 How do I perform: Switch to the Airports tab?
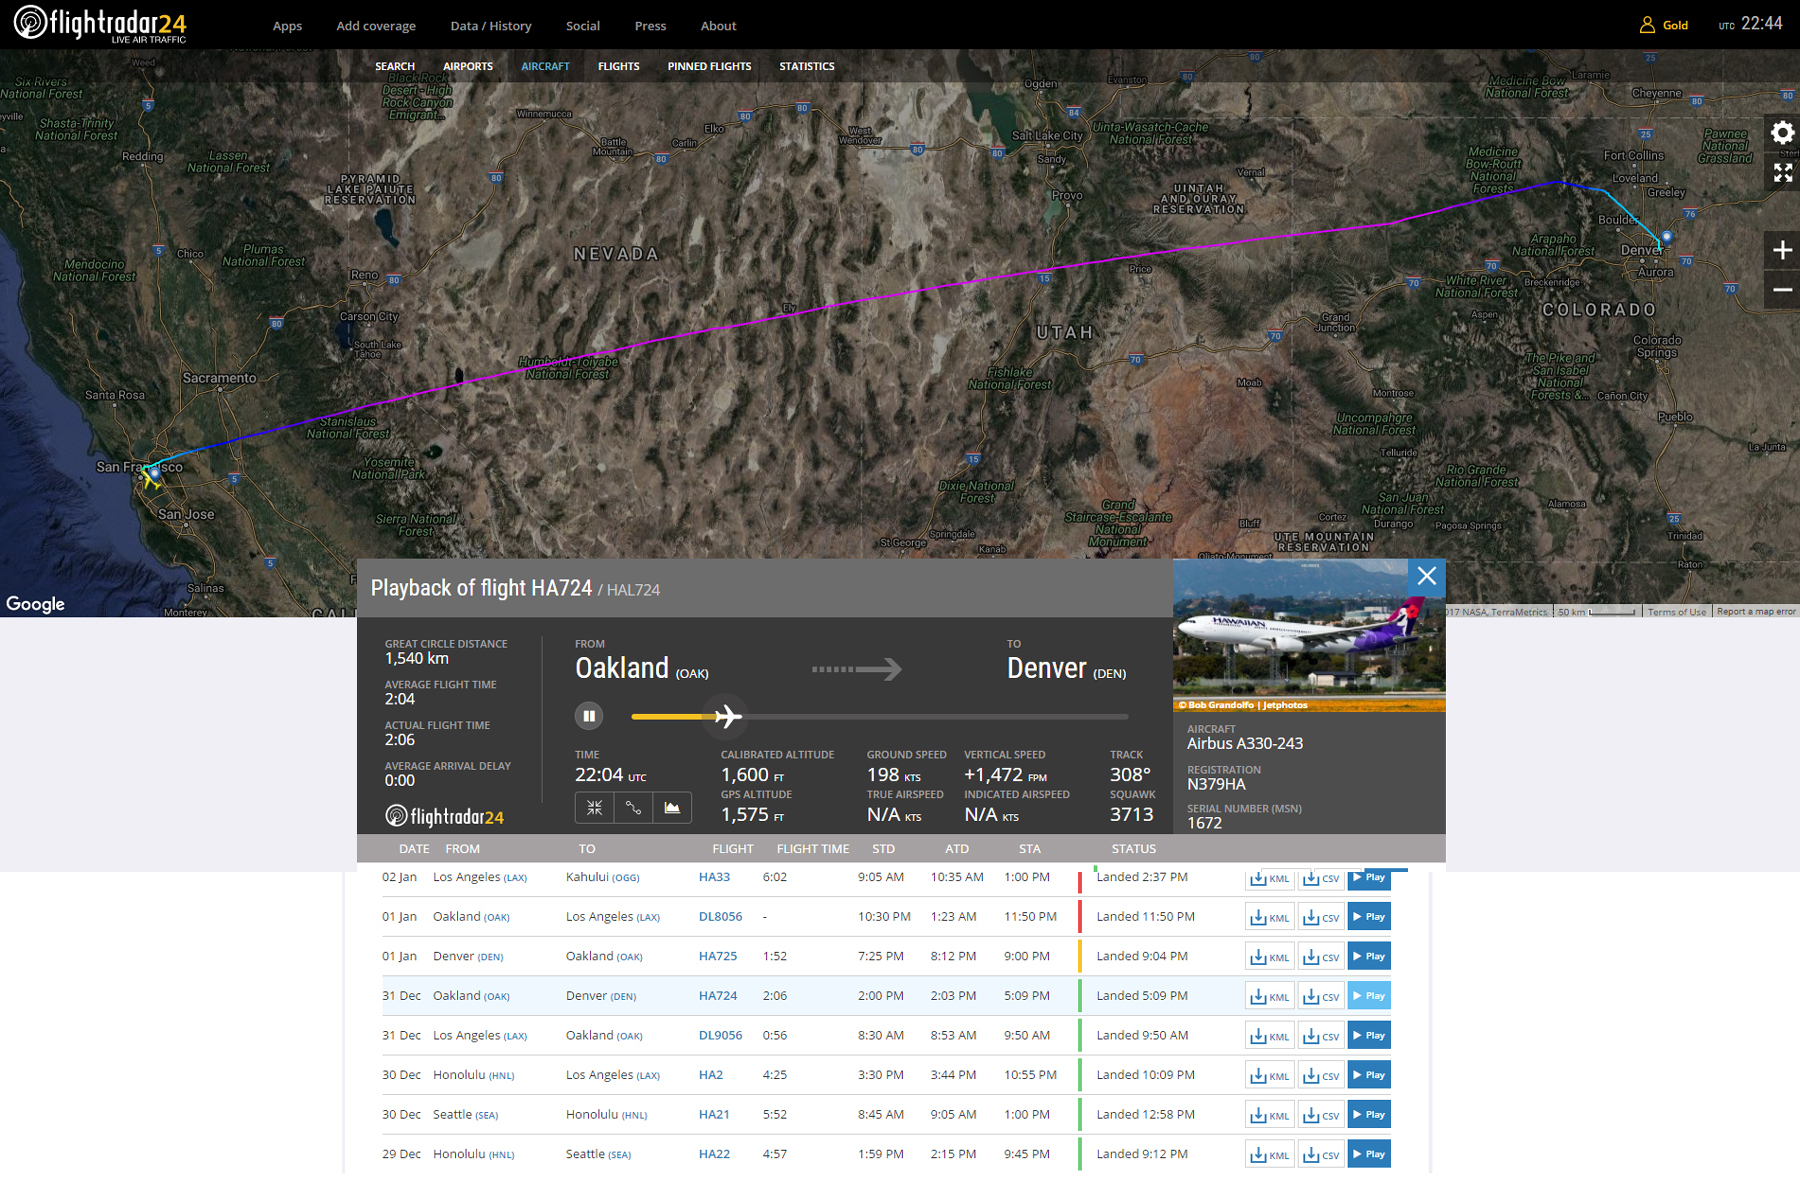click(468, 66)
